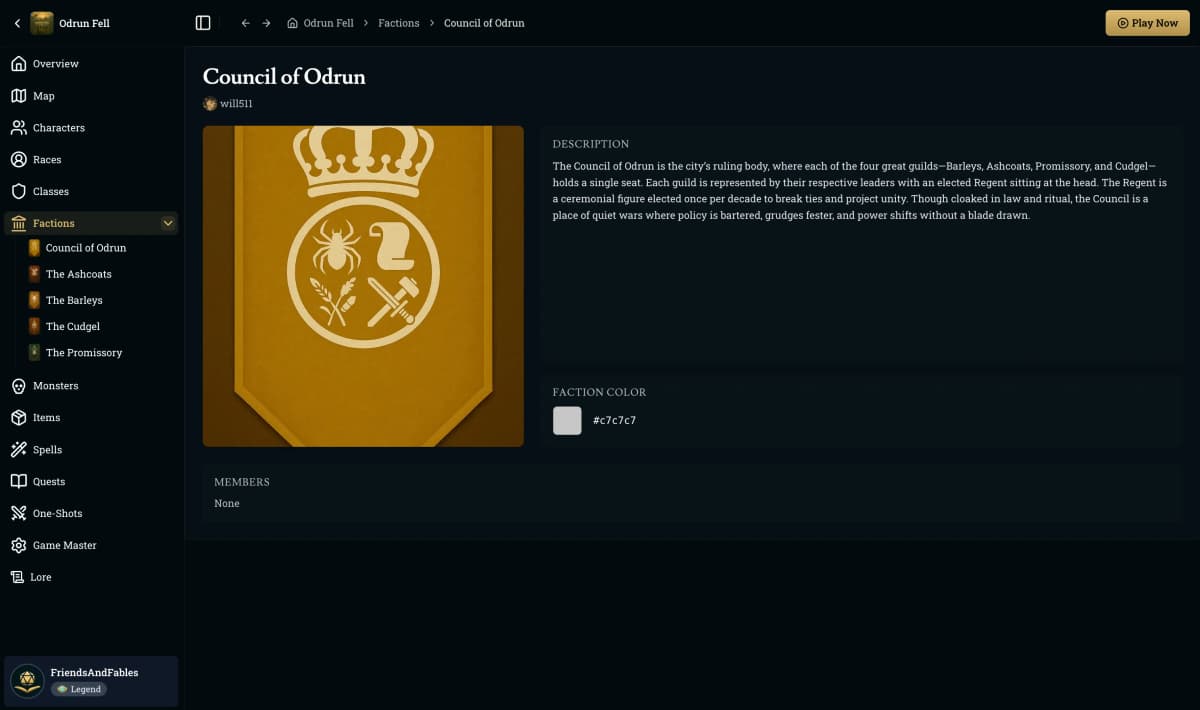Select The Ashcoats faction

(x=78, y=274)
